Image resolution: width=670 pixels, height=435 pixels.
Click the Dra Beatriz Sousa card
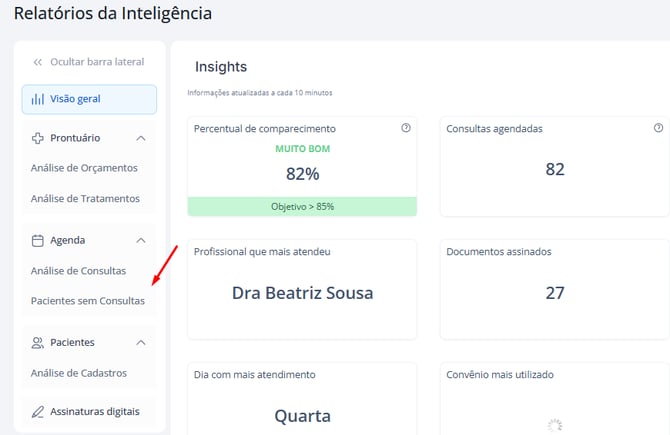[x=302, y=293]
